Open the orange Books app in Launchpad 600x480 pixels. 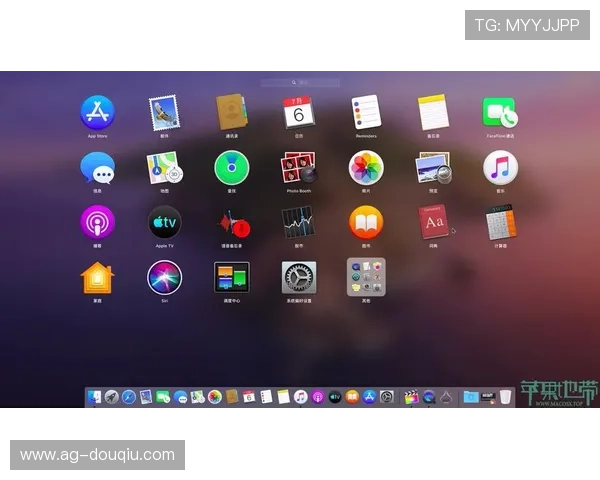point(366,222)
